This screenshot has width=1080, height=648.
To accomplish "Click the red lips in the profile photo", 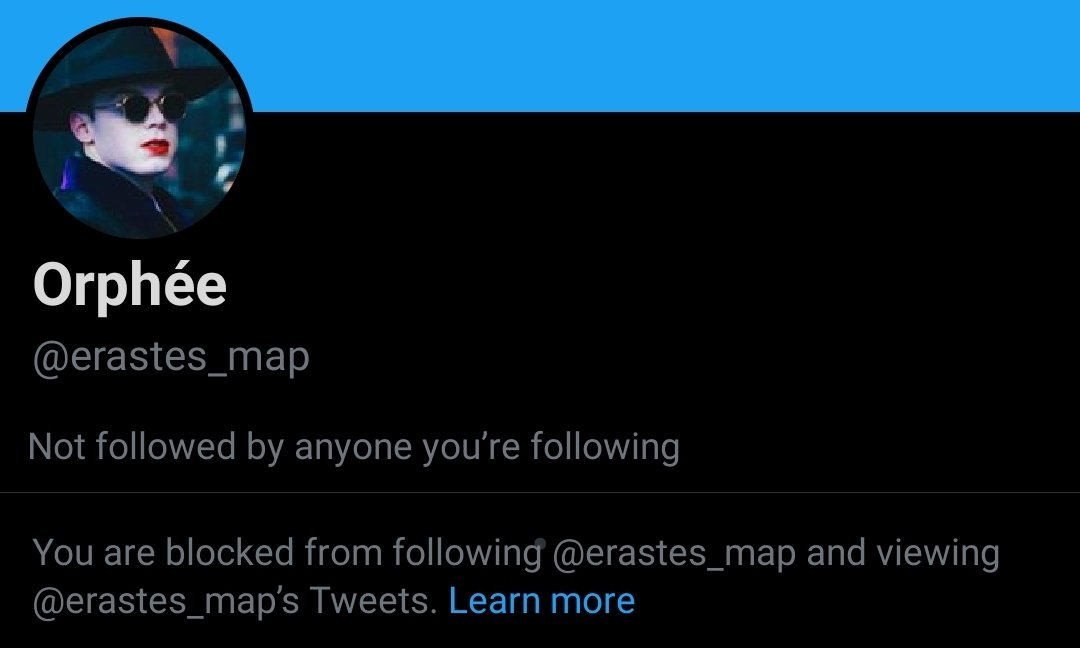I will tap(156, 147).
